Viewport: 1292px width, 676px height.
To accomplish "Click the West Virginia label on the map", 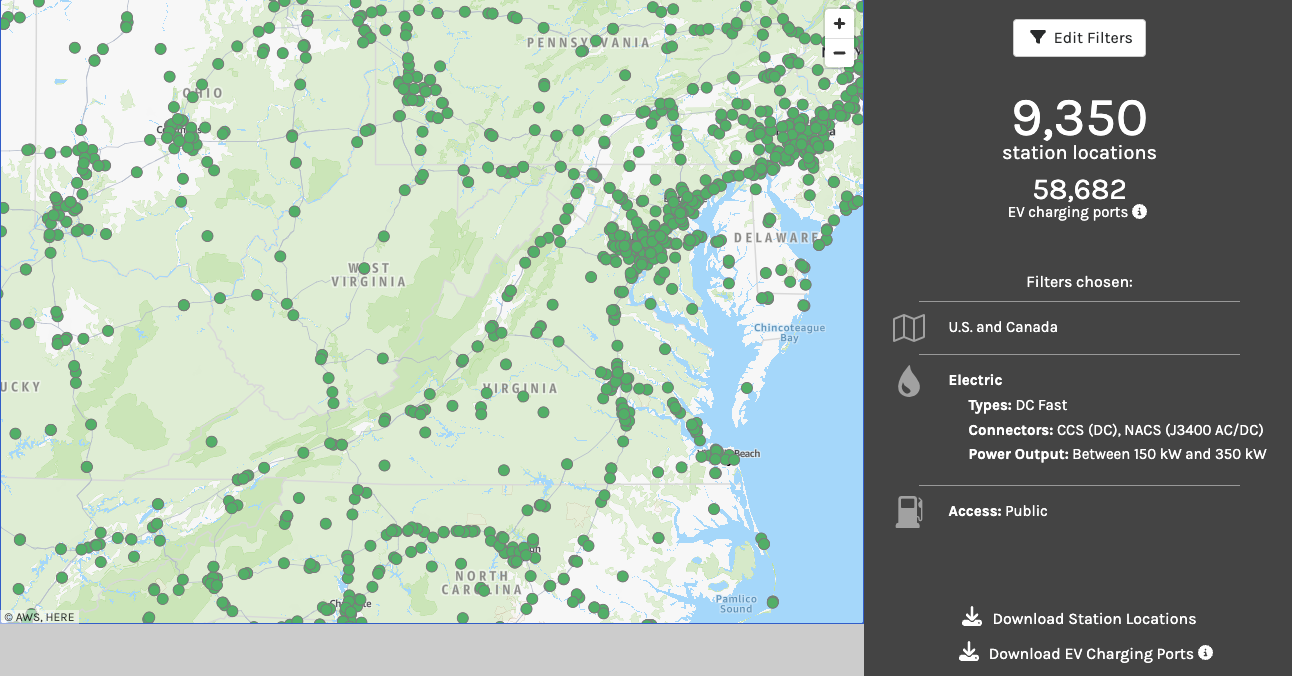I will [x=369, y=275].
